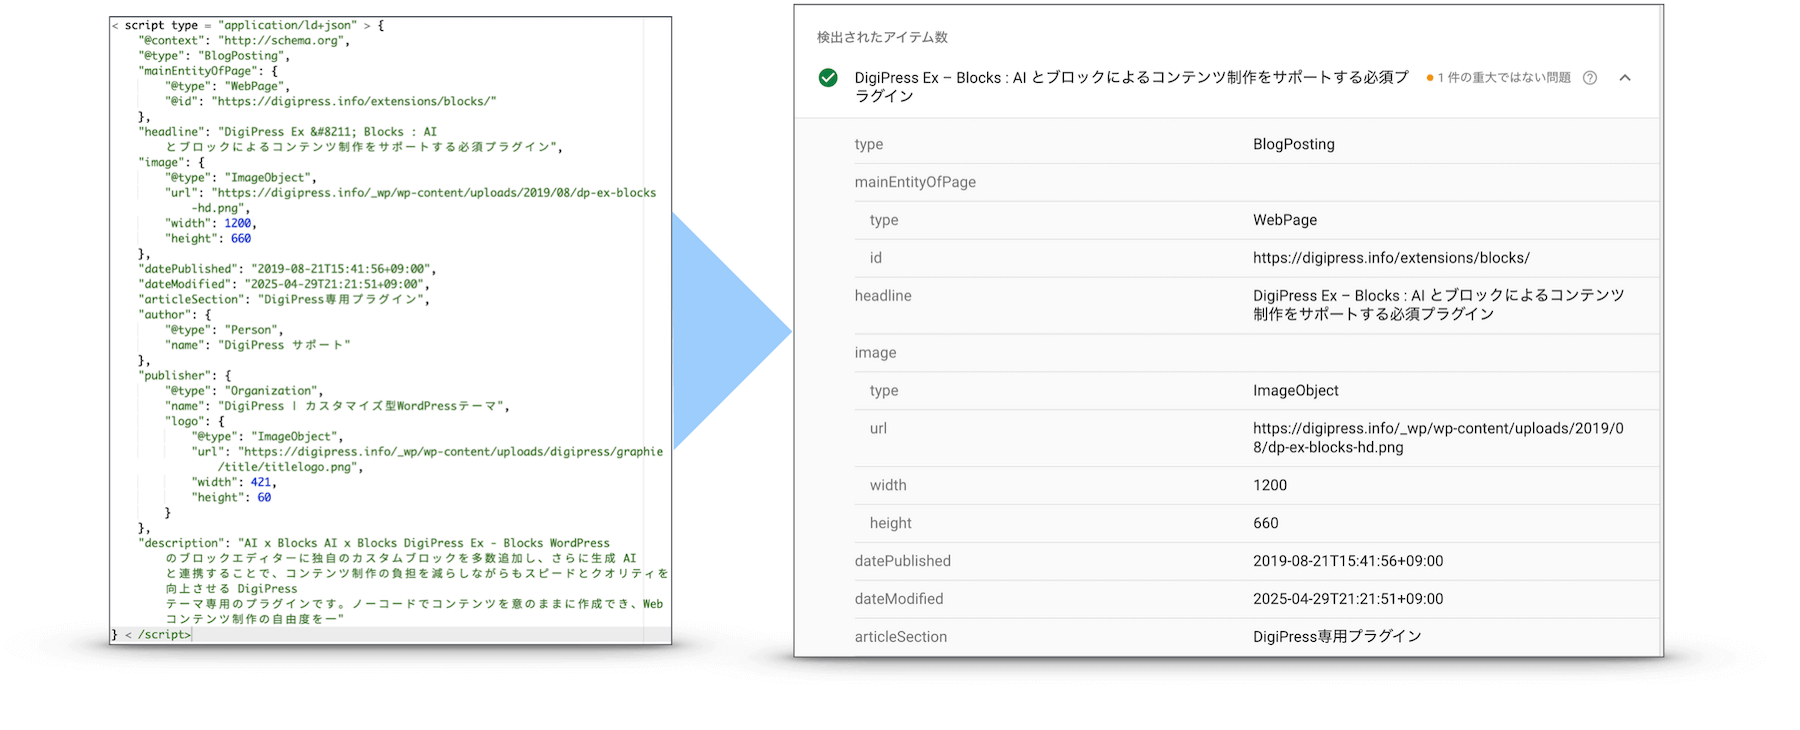Click the "height": 60 code line
The image size is (1800, 730).
(231, 498)
